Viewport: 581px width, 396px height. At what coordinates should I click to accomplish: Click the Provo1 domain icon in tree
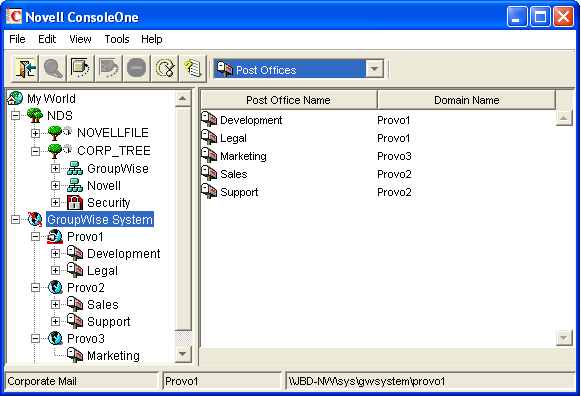click(55, 236)
